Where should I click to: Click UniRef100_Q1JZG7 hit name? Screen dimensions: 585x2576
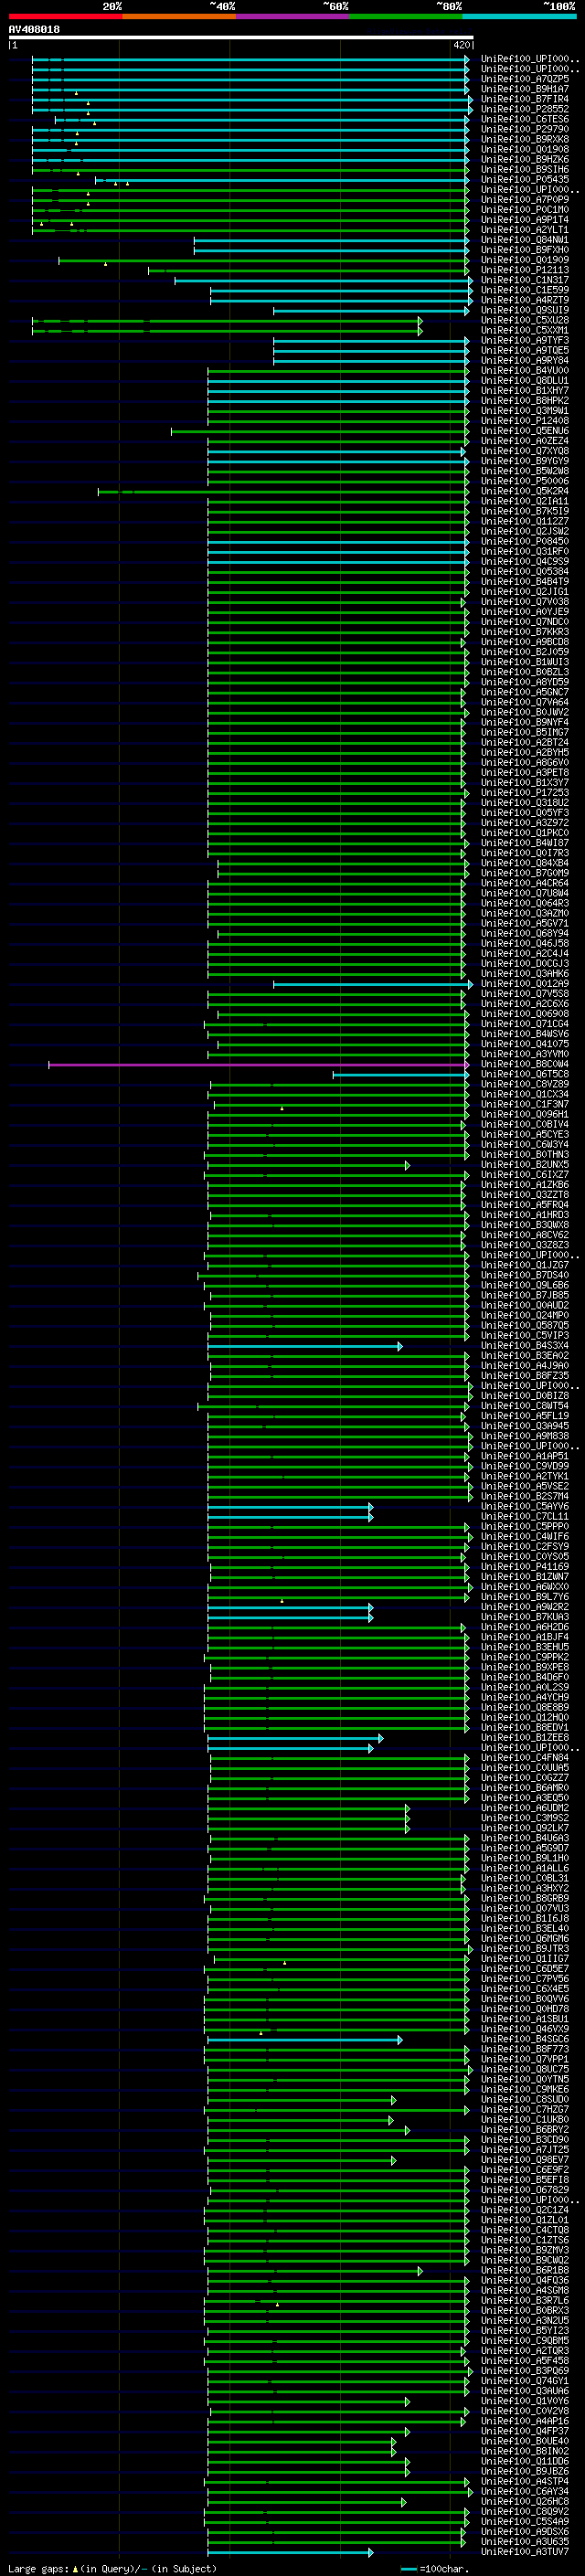click(x=524, y=1266)
